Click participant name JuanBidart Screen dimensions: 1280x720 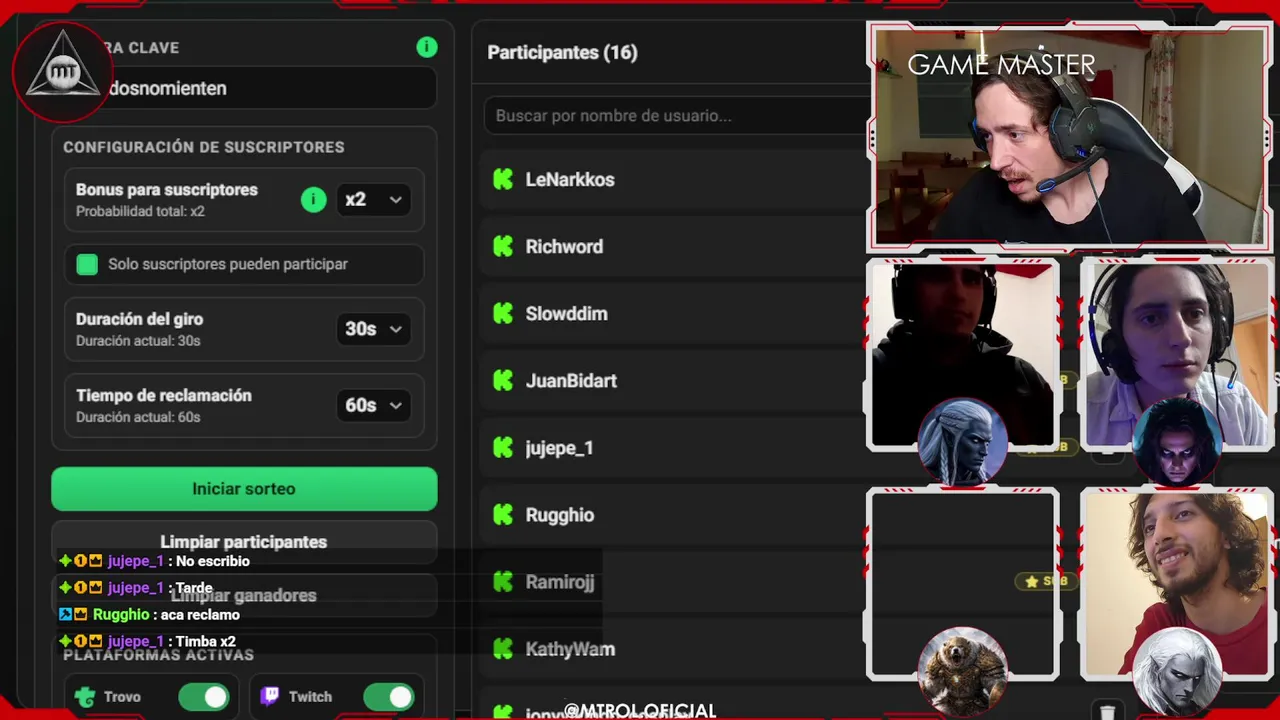571,381
